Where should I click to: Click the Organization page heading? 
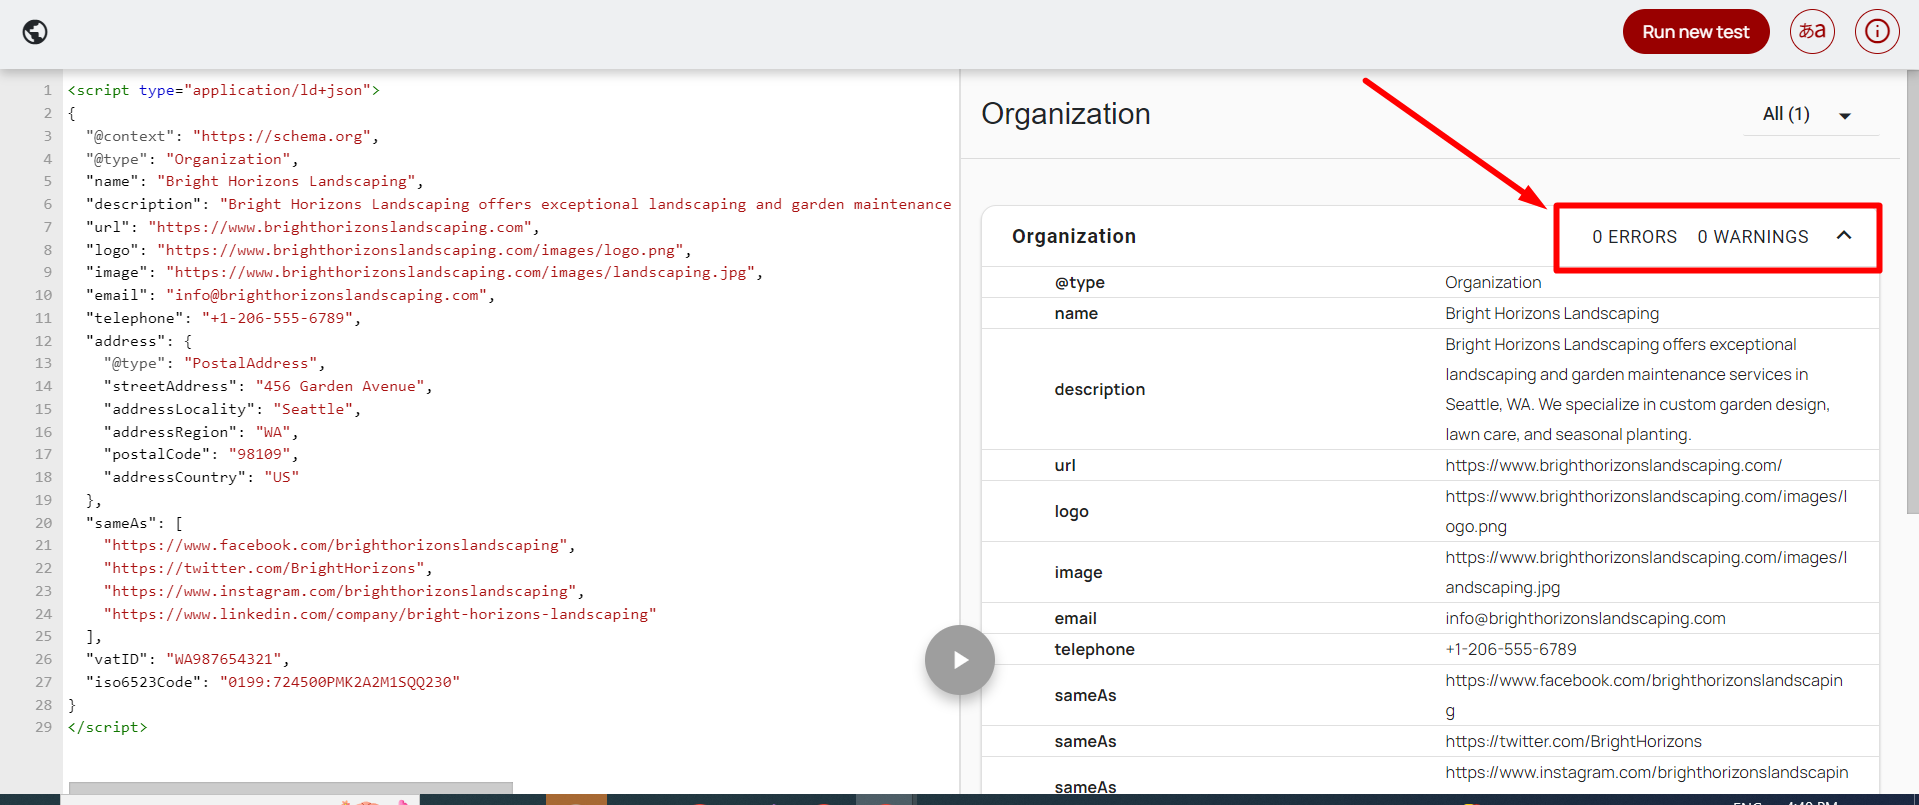coord(1066,114)
